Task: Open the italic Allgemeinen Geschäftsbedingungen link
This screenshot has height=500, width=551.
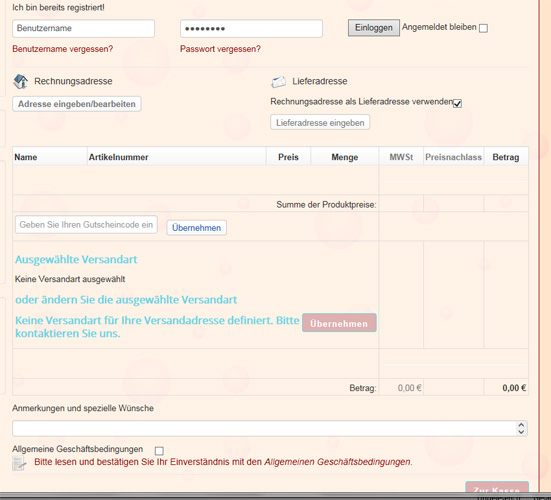Action: point(337,462)
